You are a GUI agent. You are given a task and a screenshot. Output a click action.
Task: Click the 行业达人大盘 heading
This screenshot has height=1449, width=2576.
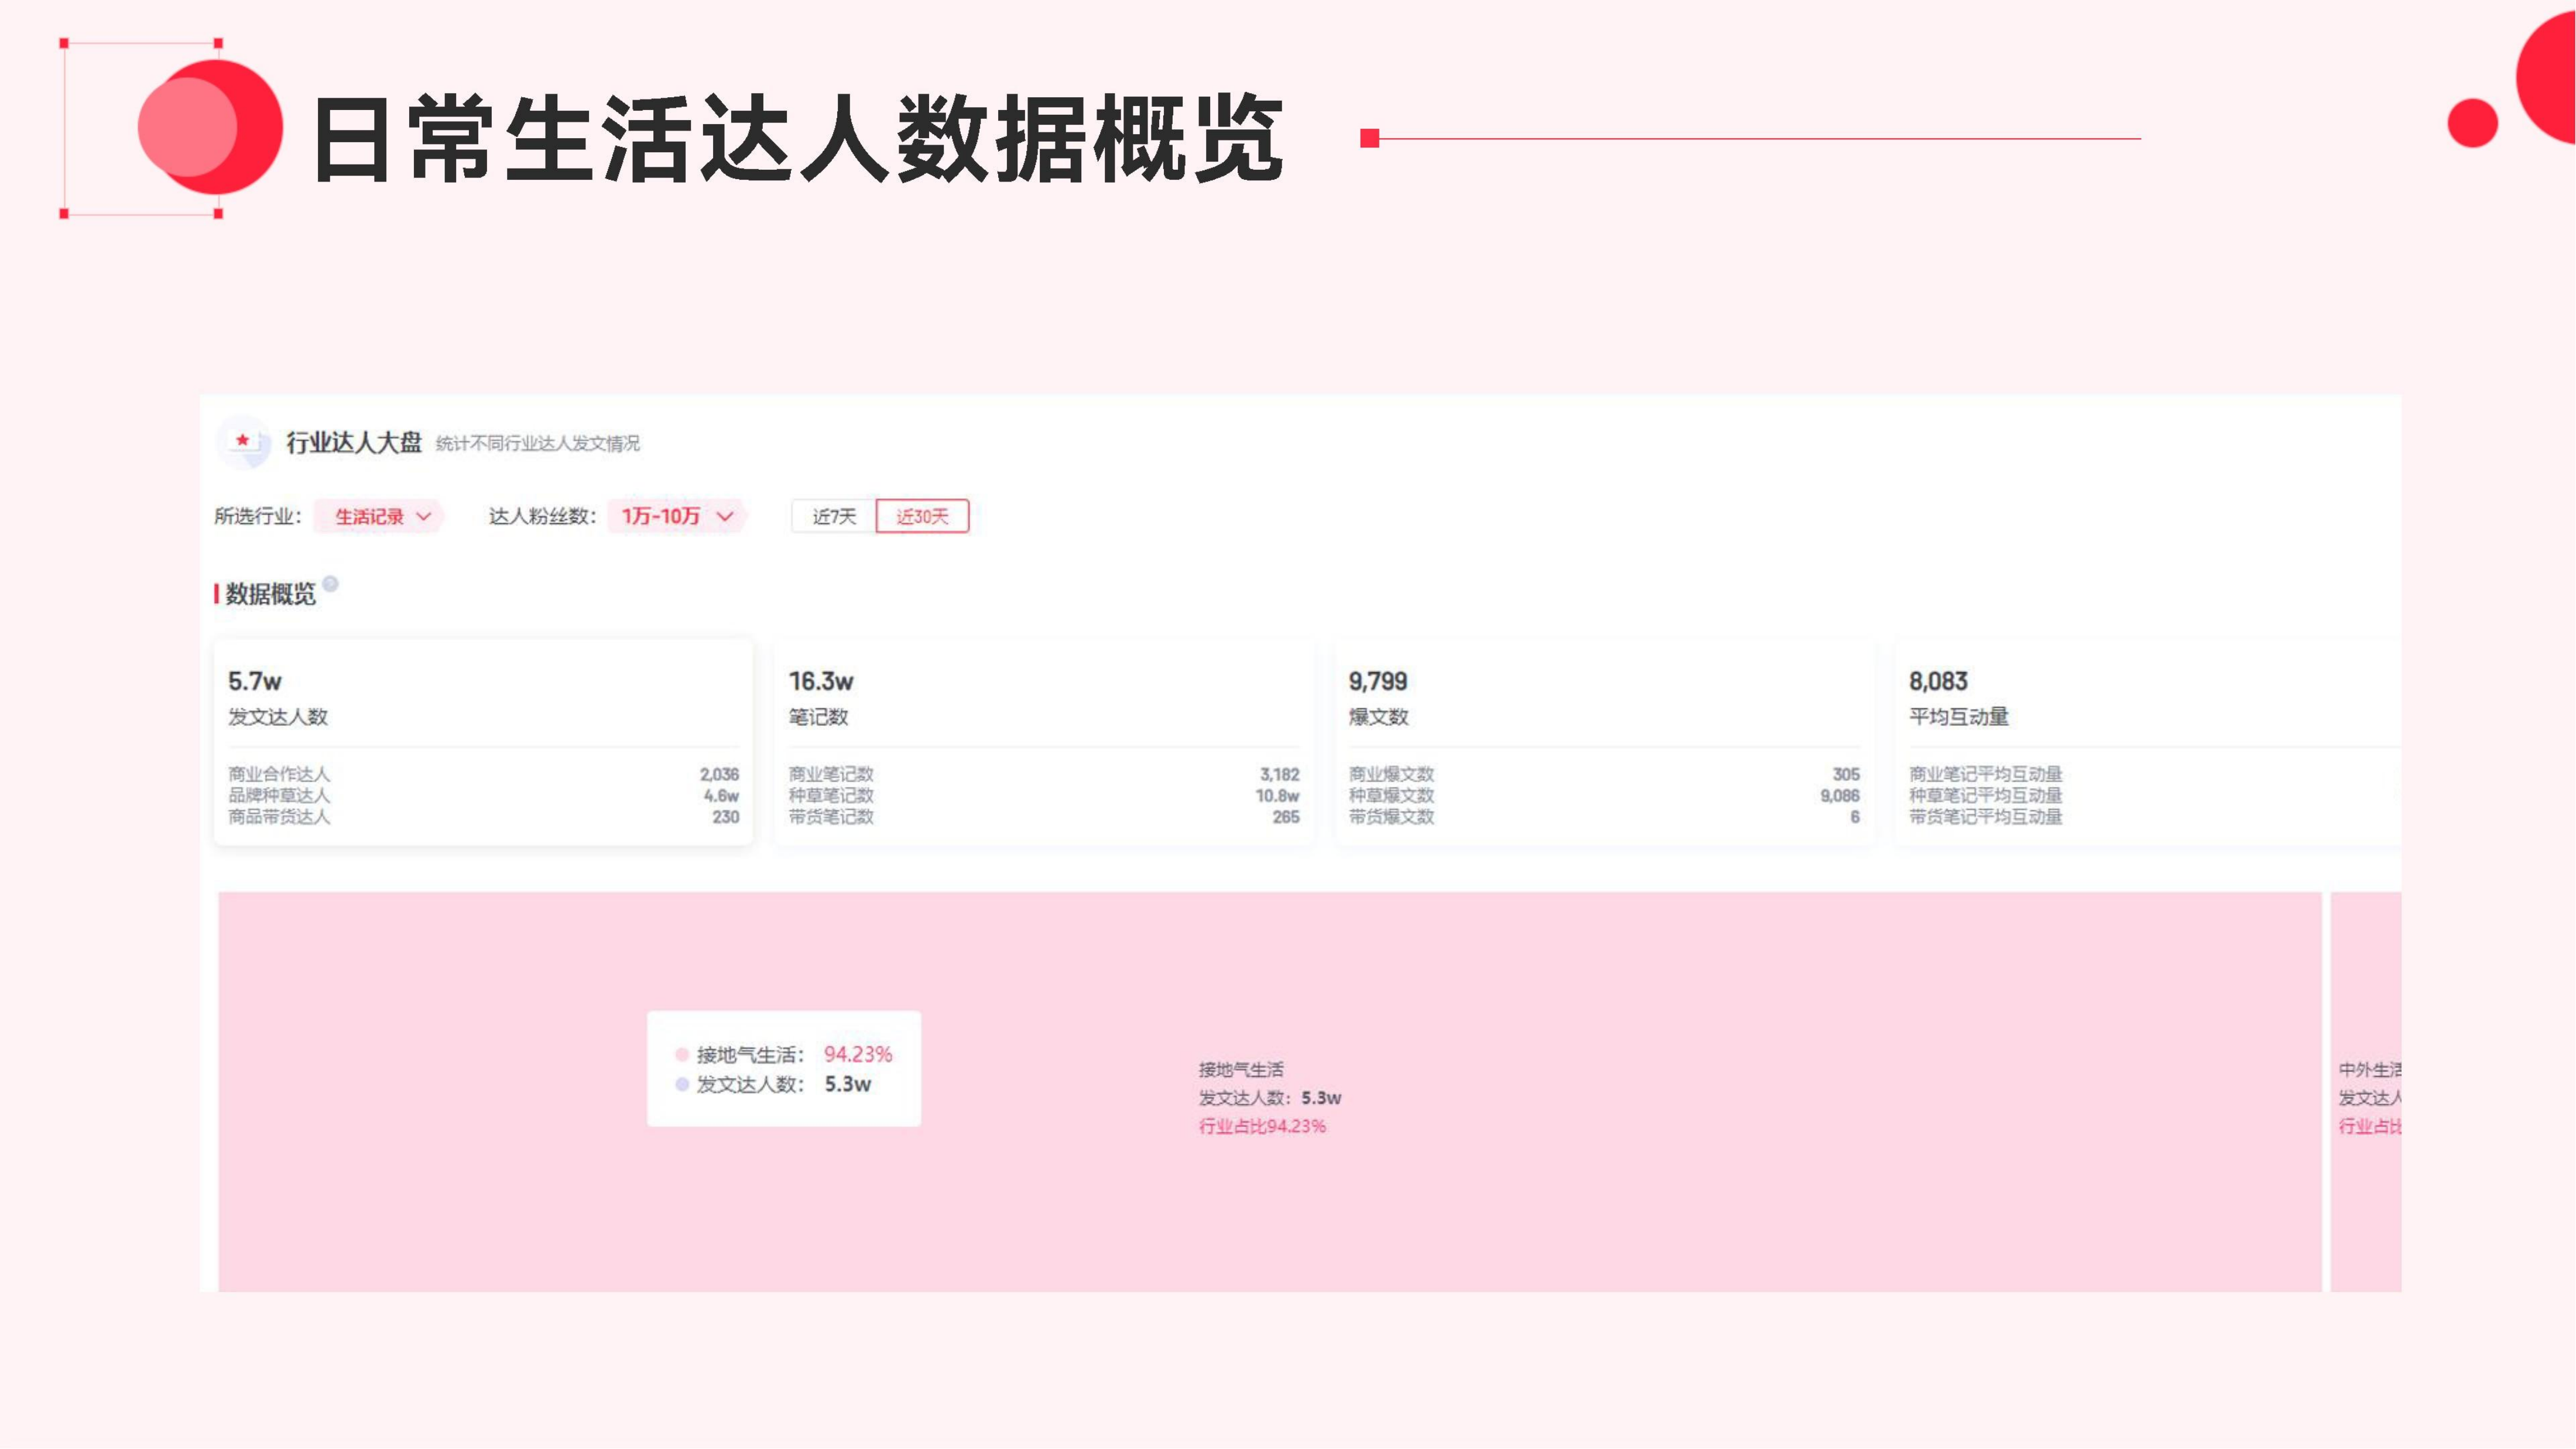point(354,442)
